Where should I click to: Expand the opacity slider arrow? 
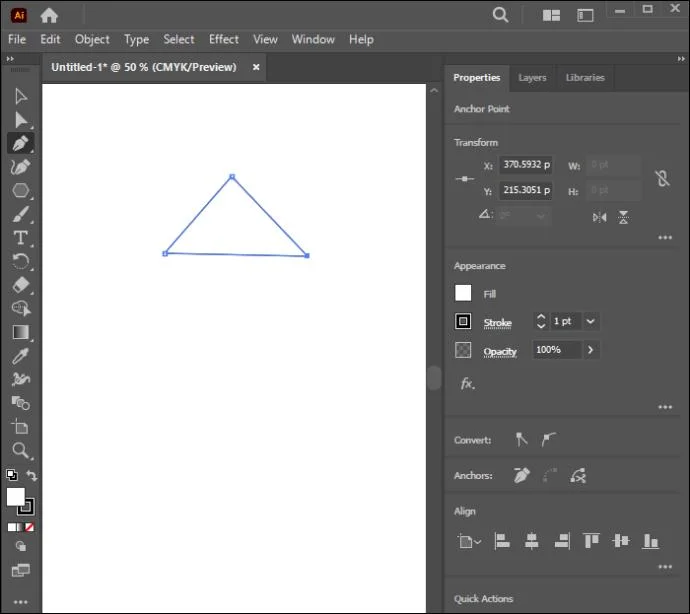590,350
